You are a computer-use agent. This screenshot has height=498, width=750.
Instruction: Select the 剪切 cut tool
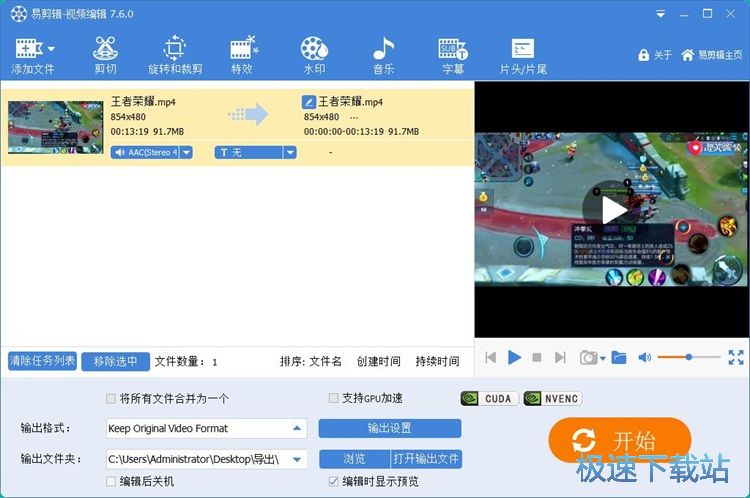pos(105,56)
